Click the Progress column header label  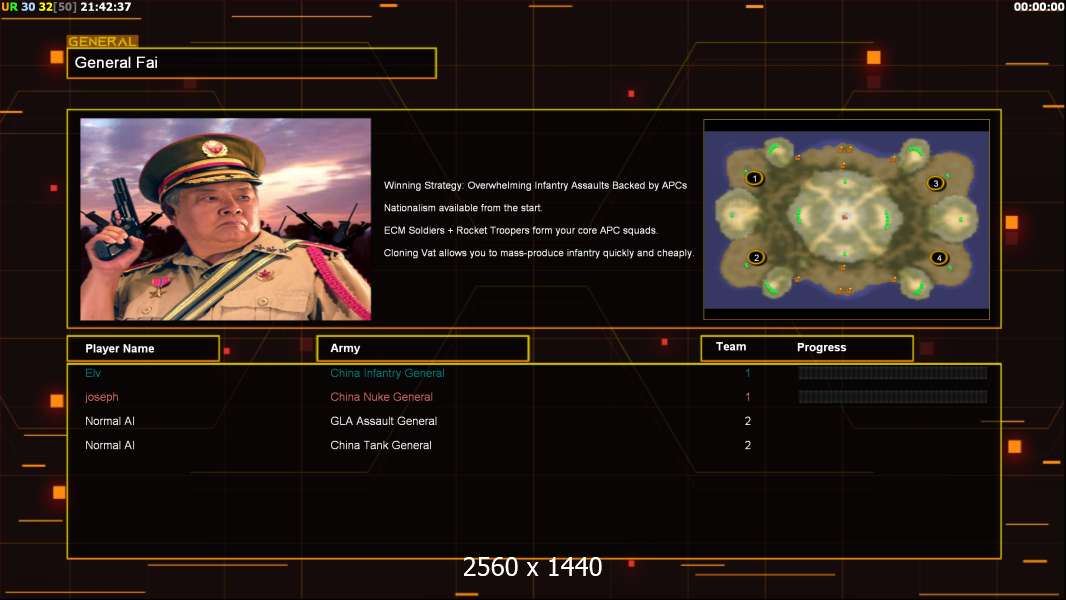click(x=821, y=347)
